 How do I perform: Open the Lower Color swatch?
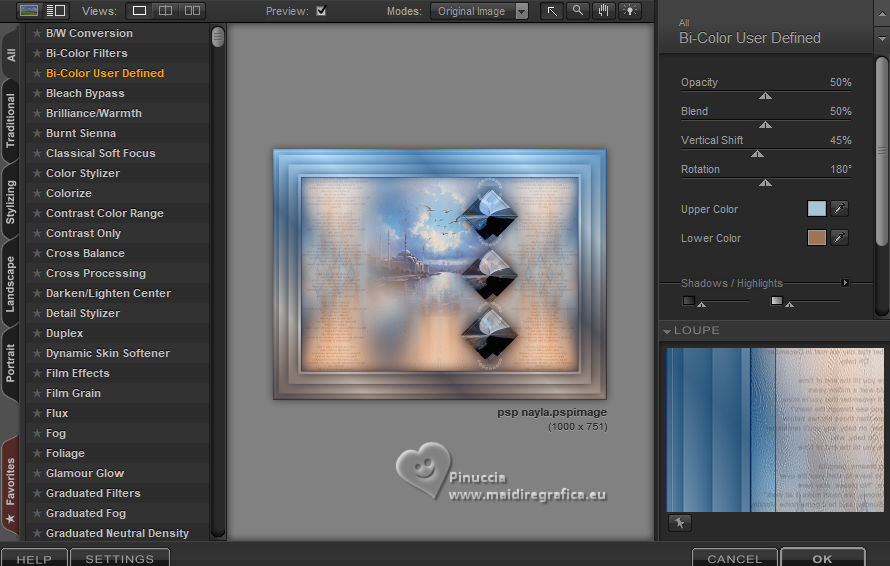click(816, 237)
